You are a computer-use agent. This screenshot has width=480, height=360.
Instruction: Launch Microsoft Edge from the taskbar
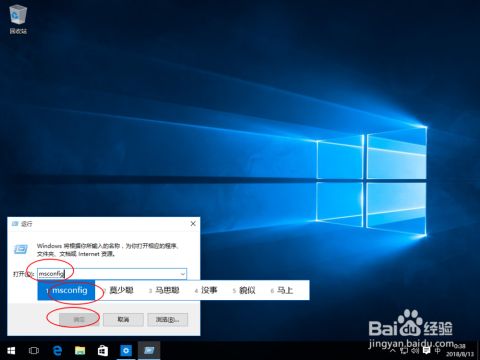57,351
